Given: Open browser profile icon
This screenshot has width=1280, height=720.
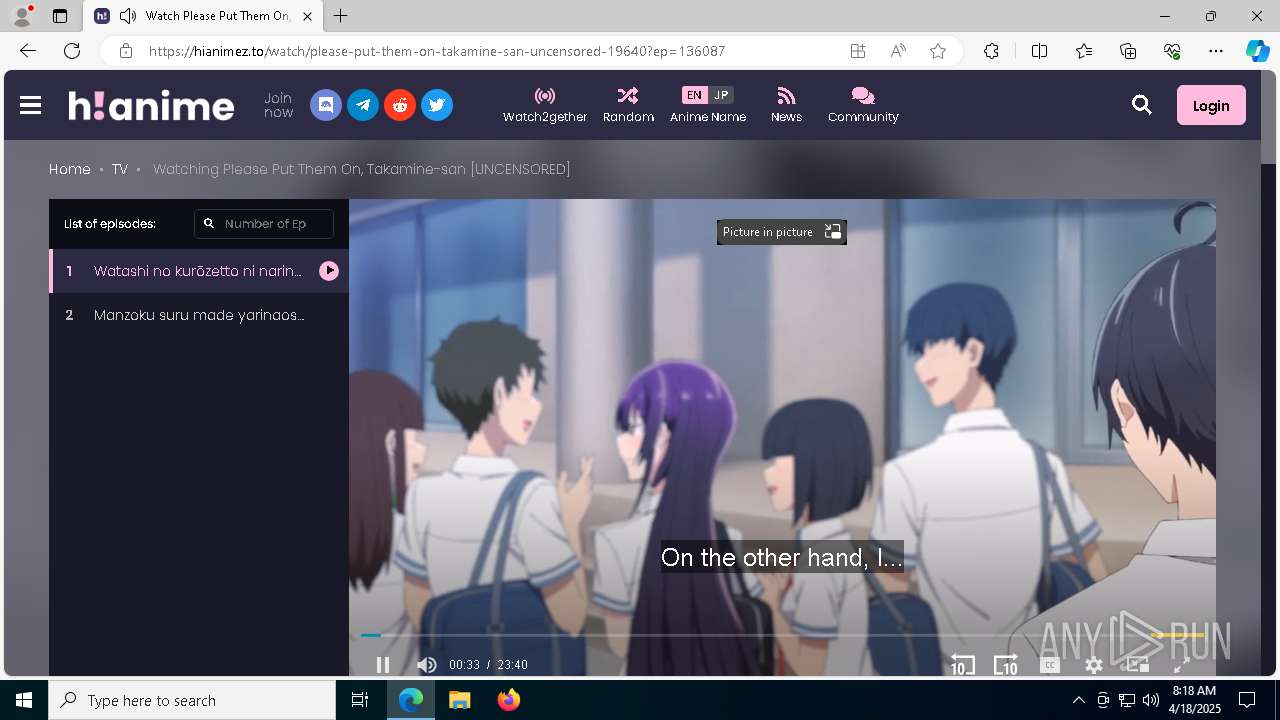Looking at the screenshot, I should click(x=21, y=16).
